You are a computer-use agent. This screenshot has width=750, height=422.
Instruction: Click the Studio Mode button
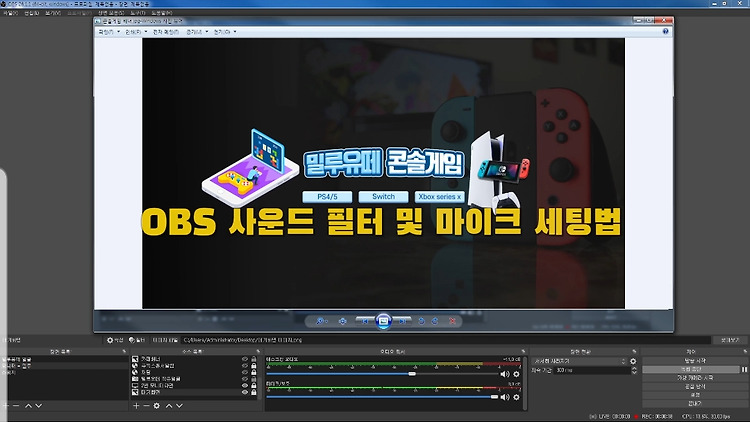pos(694,387)
